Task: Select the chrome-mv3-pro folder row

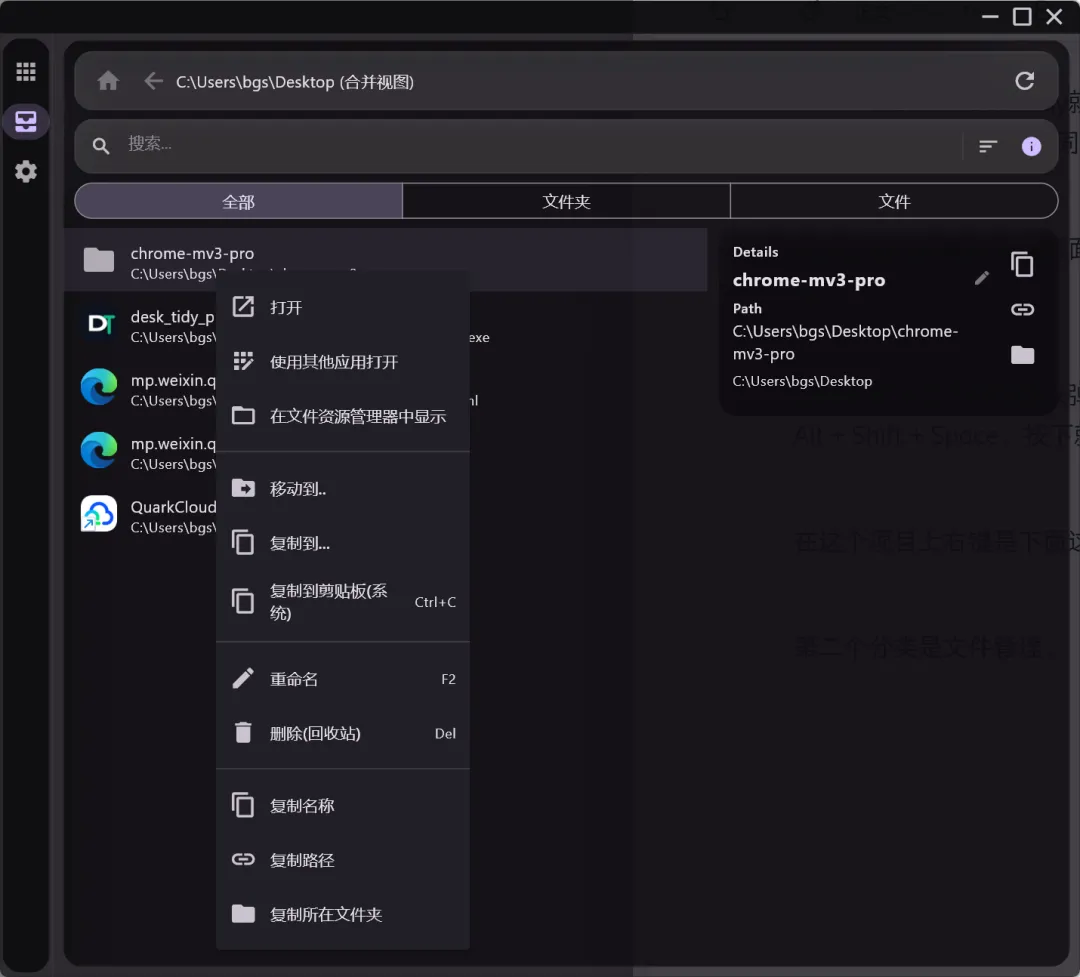Action: (386, 260)
